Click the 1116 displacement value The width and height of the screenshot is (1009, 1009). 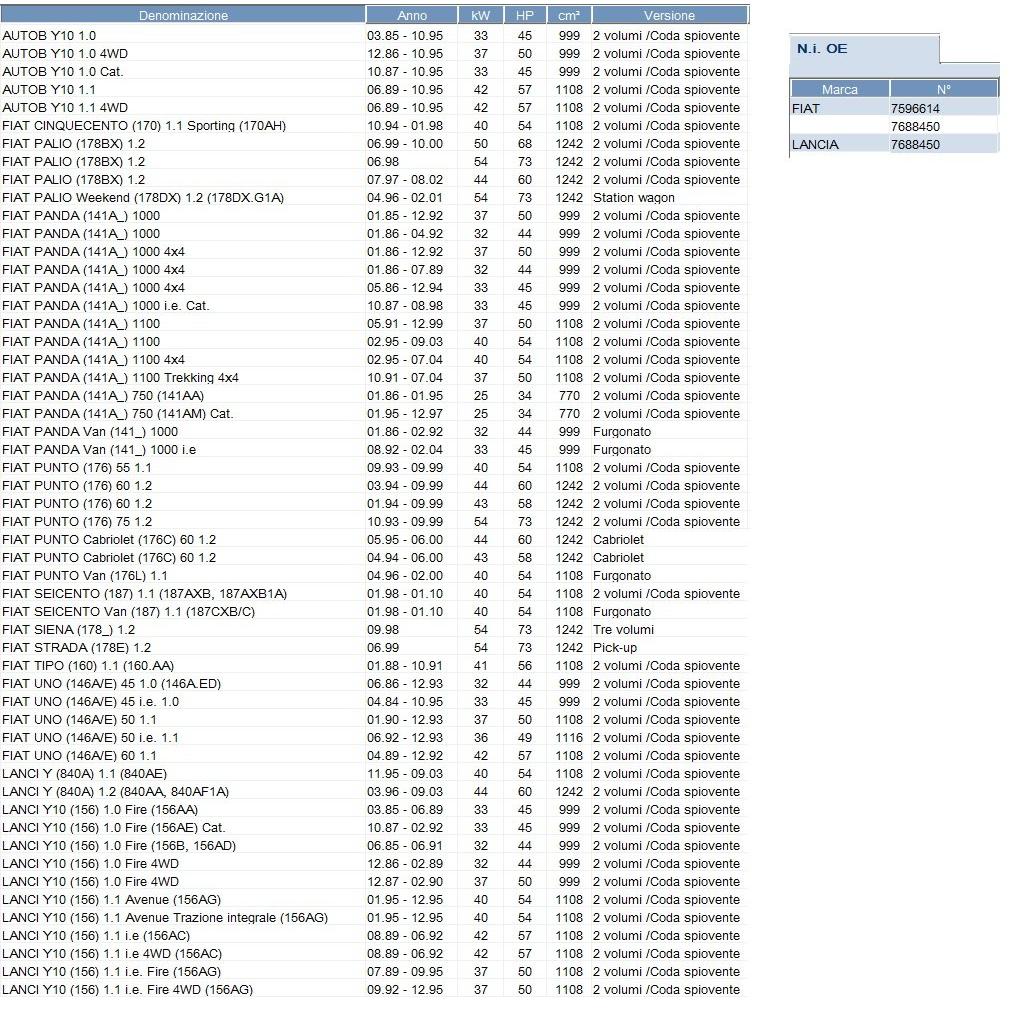pyautogui.click(x=569, y=738)
